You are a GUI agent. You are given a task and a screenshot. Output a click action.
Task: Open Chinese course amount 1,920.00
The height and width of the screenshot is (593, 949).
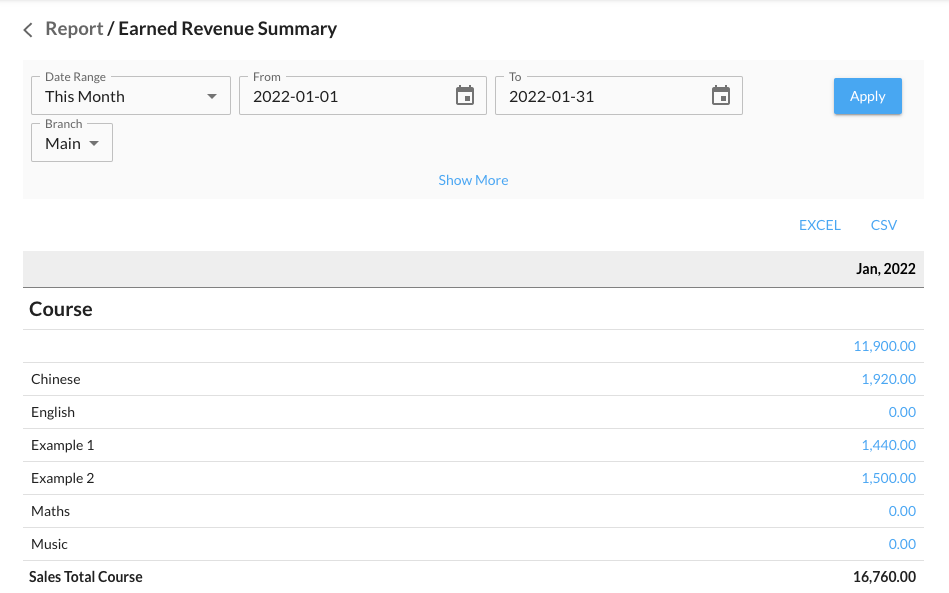[888, 379]
